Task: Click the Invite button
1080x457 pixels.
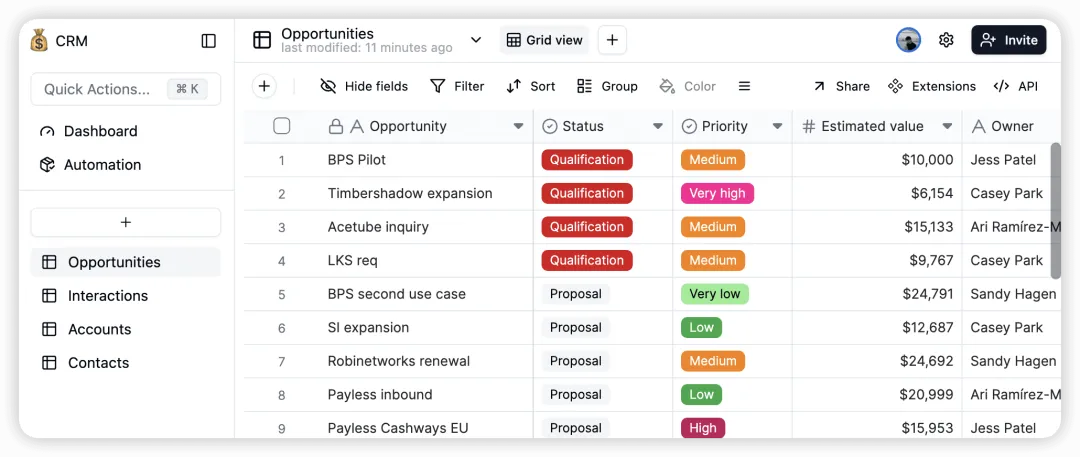Action: (x=1009, y=40)
